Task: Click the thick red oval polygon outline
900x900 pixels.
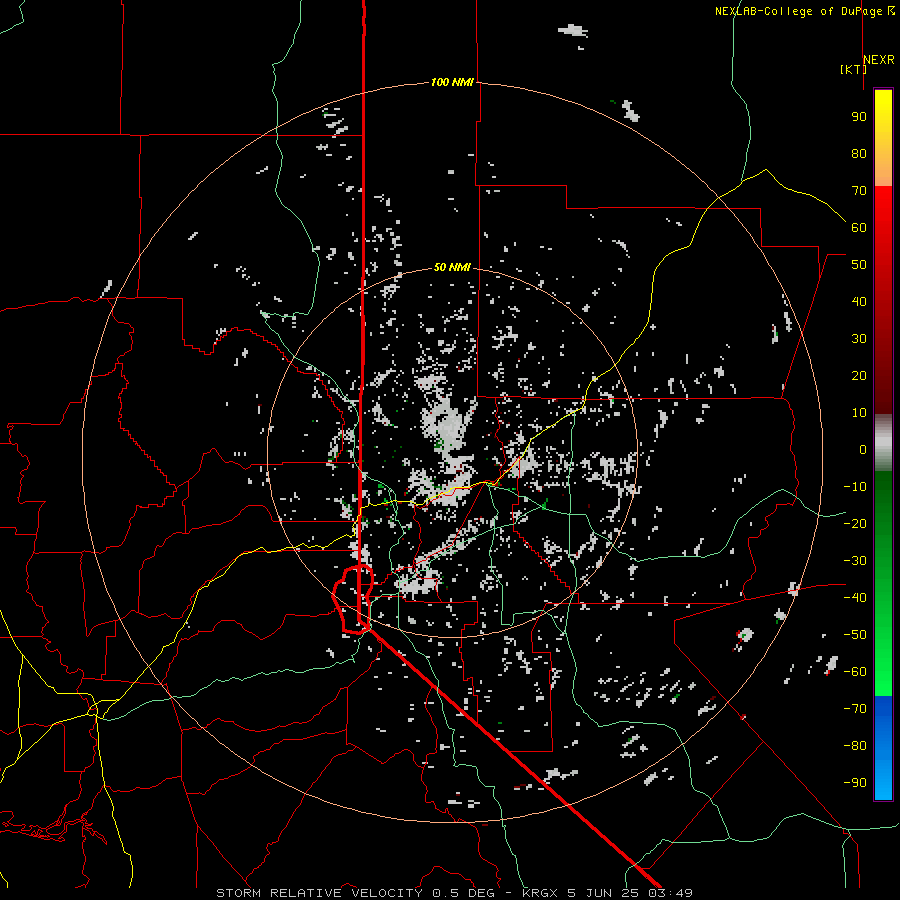Action: point(352,599)
